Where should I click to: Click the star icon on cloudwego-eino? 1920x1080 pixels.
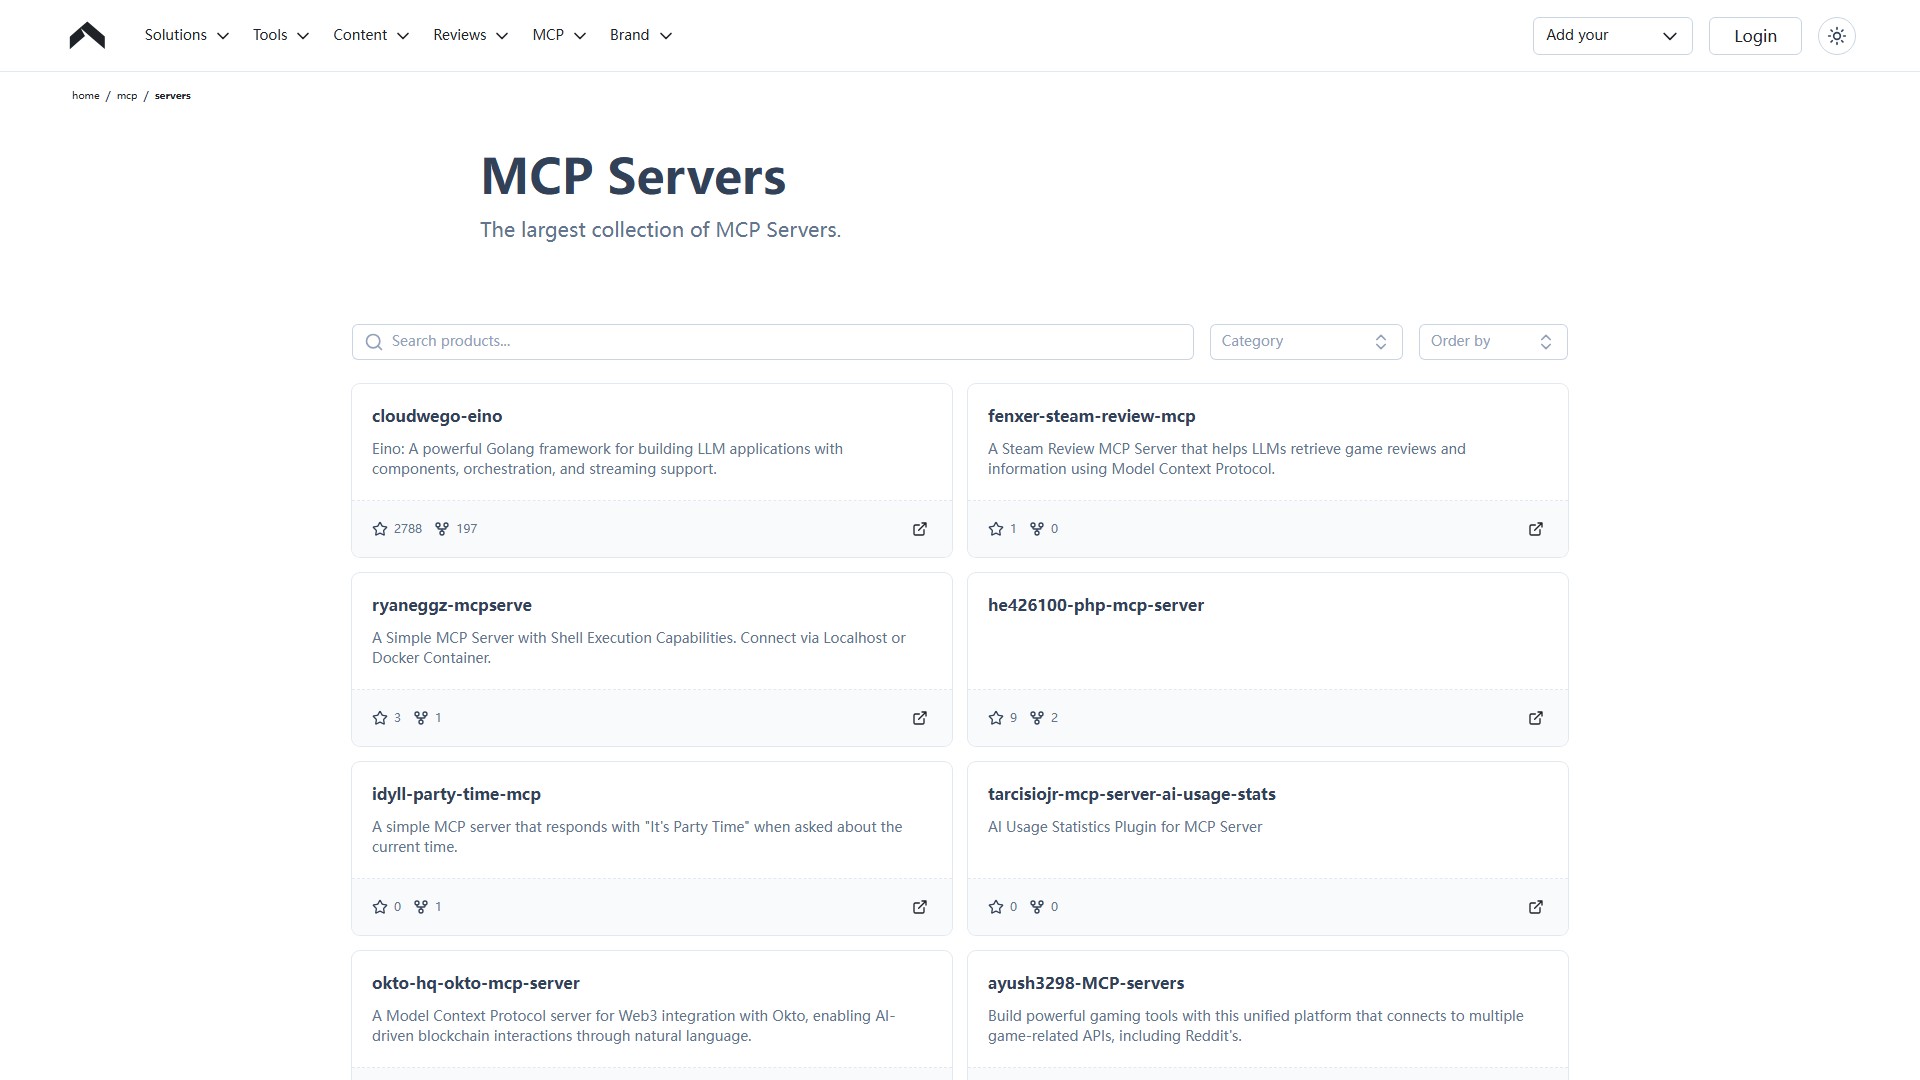[x=380, y=529]
